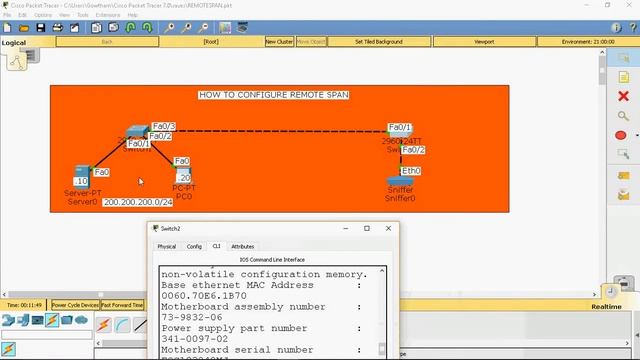Click Set Tiled Background button
The image size is (640, 360).
pos(379,42)
